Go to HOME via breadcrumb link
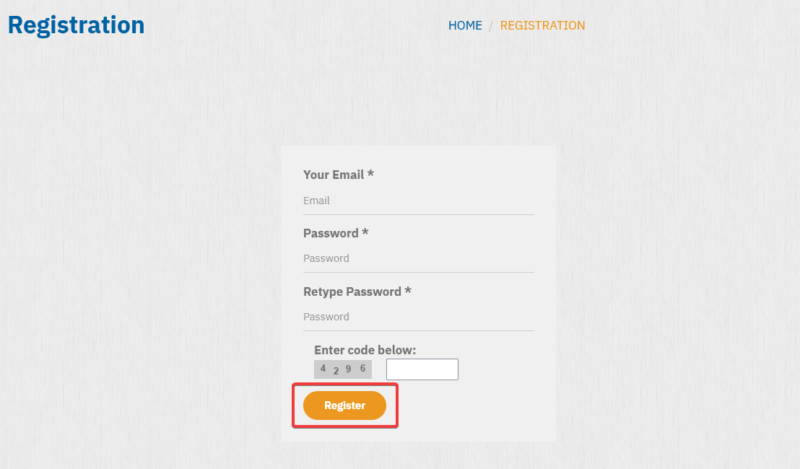 click(465, 26)
